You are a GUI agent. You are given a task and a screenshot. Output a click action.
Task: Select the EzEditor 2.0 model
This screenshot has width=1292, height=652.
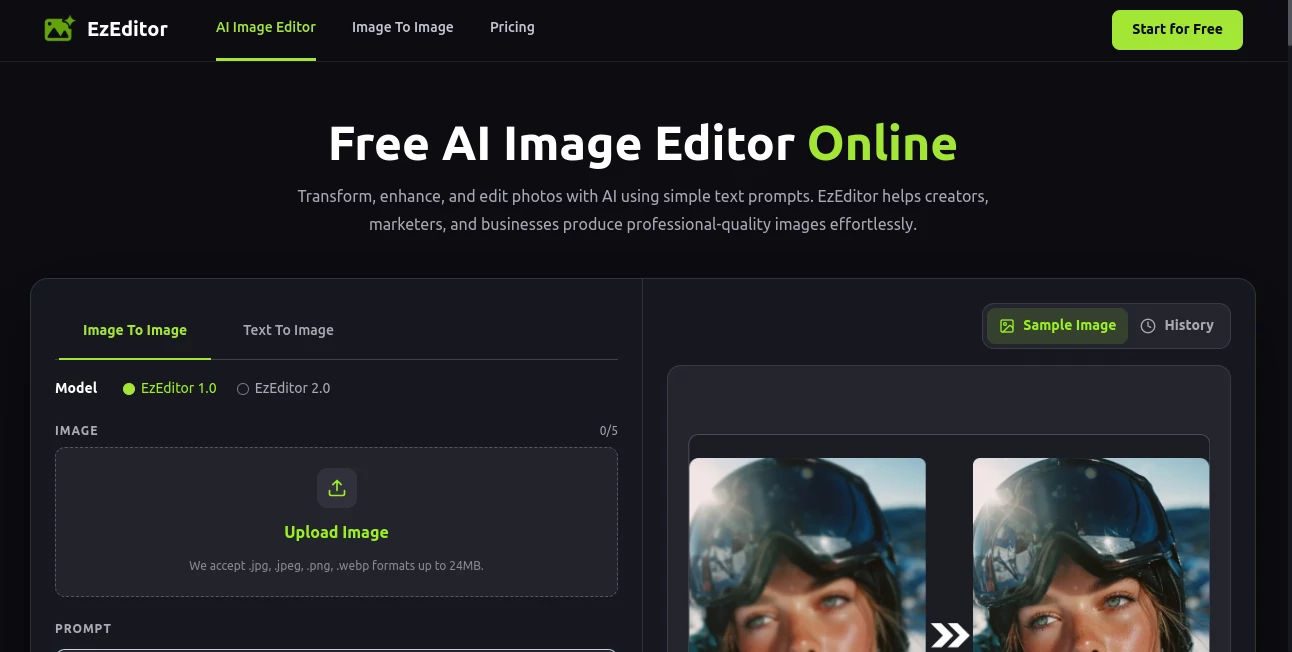(283, 388)
